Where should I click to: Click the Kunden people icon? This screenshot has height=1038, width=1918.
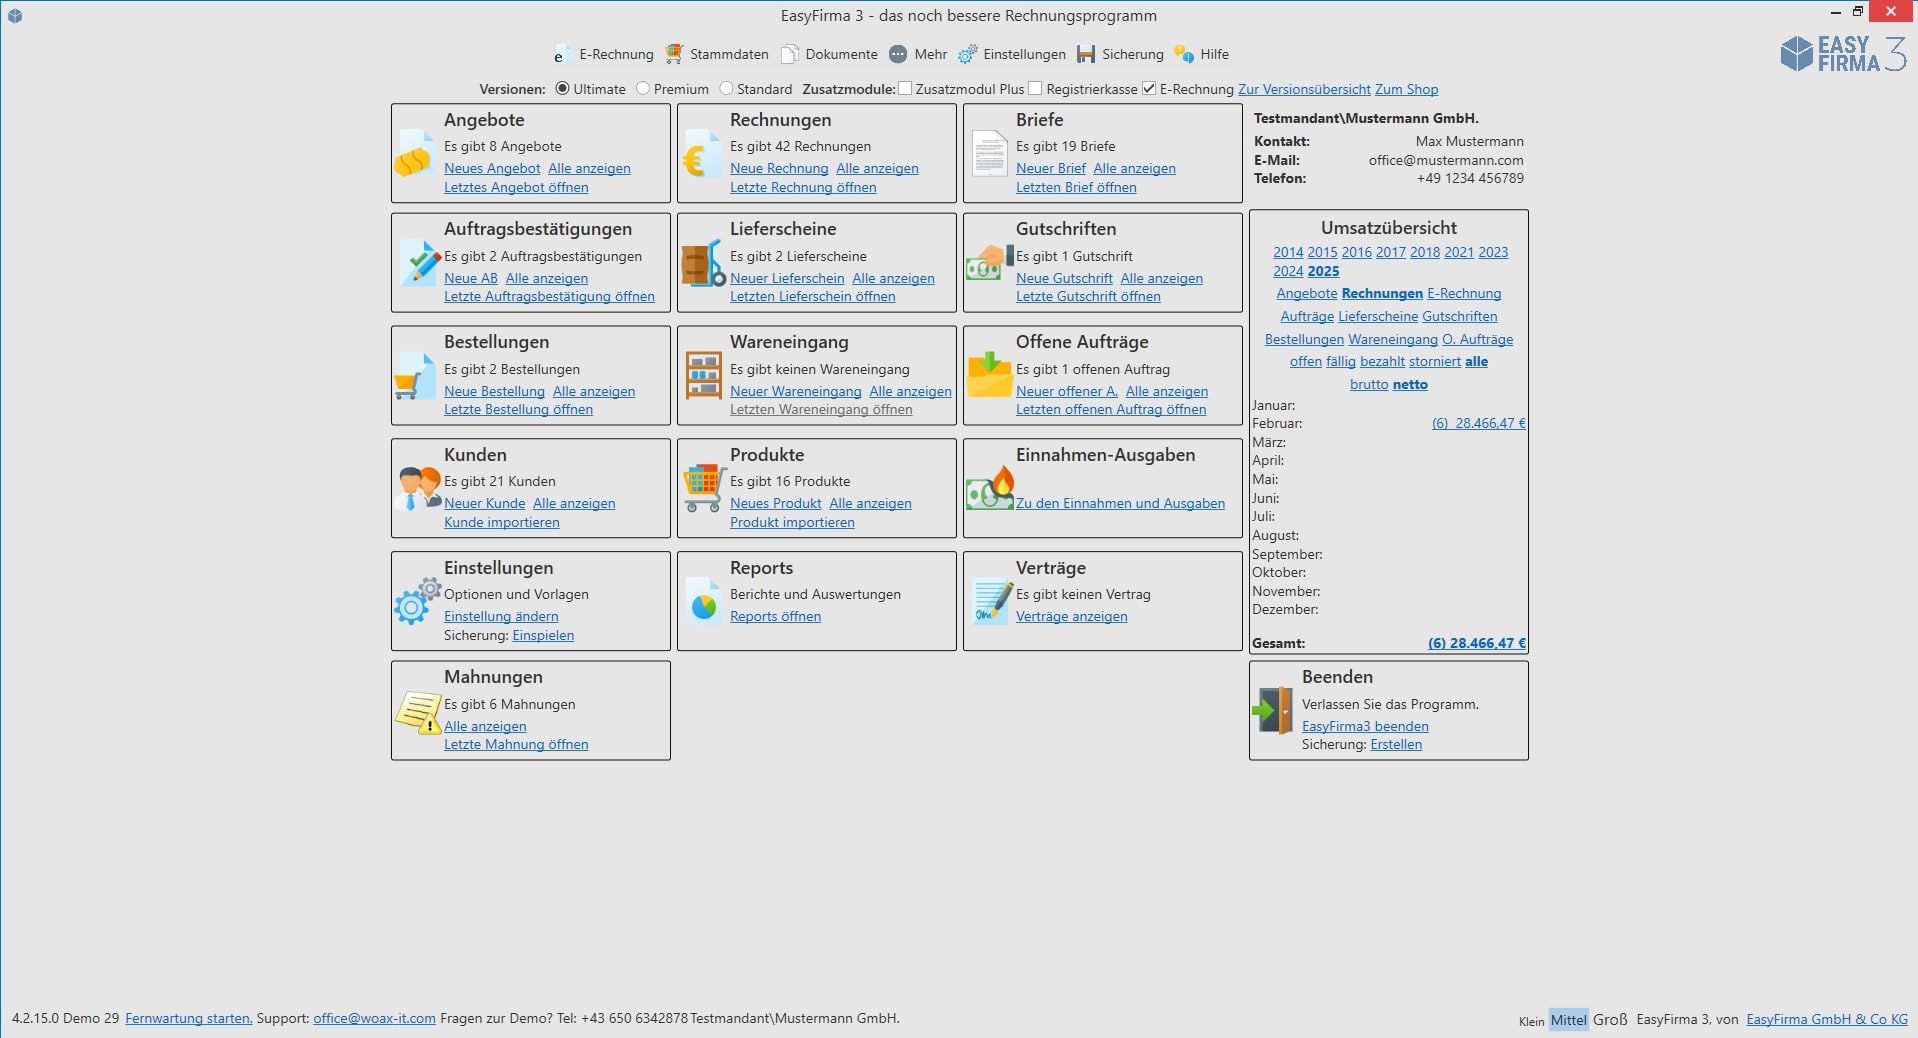coord(418,488)
